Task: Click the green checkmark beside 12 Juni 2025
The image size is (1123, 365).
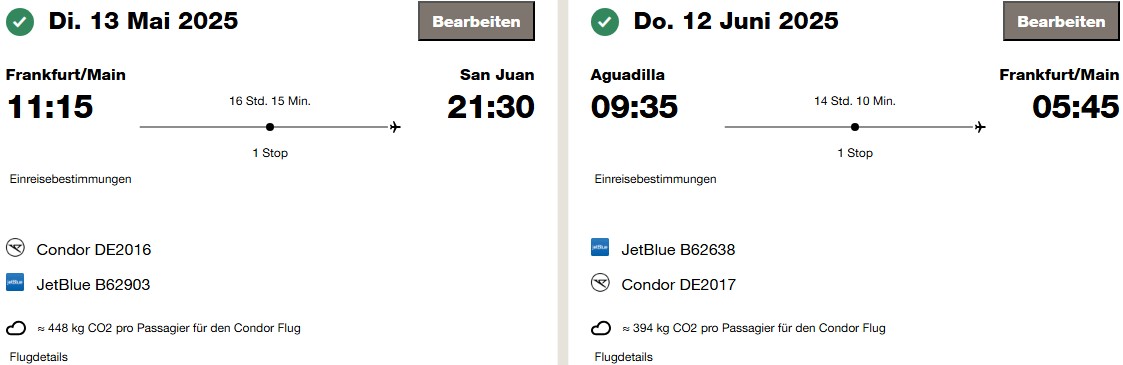Action: click(604, 23)
